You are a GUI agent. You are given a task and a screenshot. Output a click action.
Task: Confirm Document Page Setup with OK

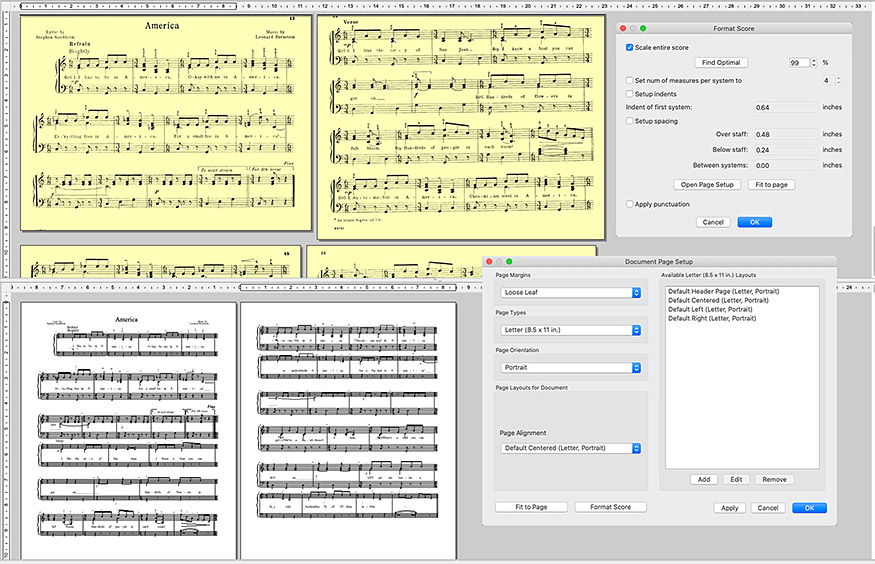809,508
